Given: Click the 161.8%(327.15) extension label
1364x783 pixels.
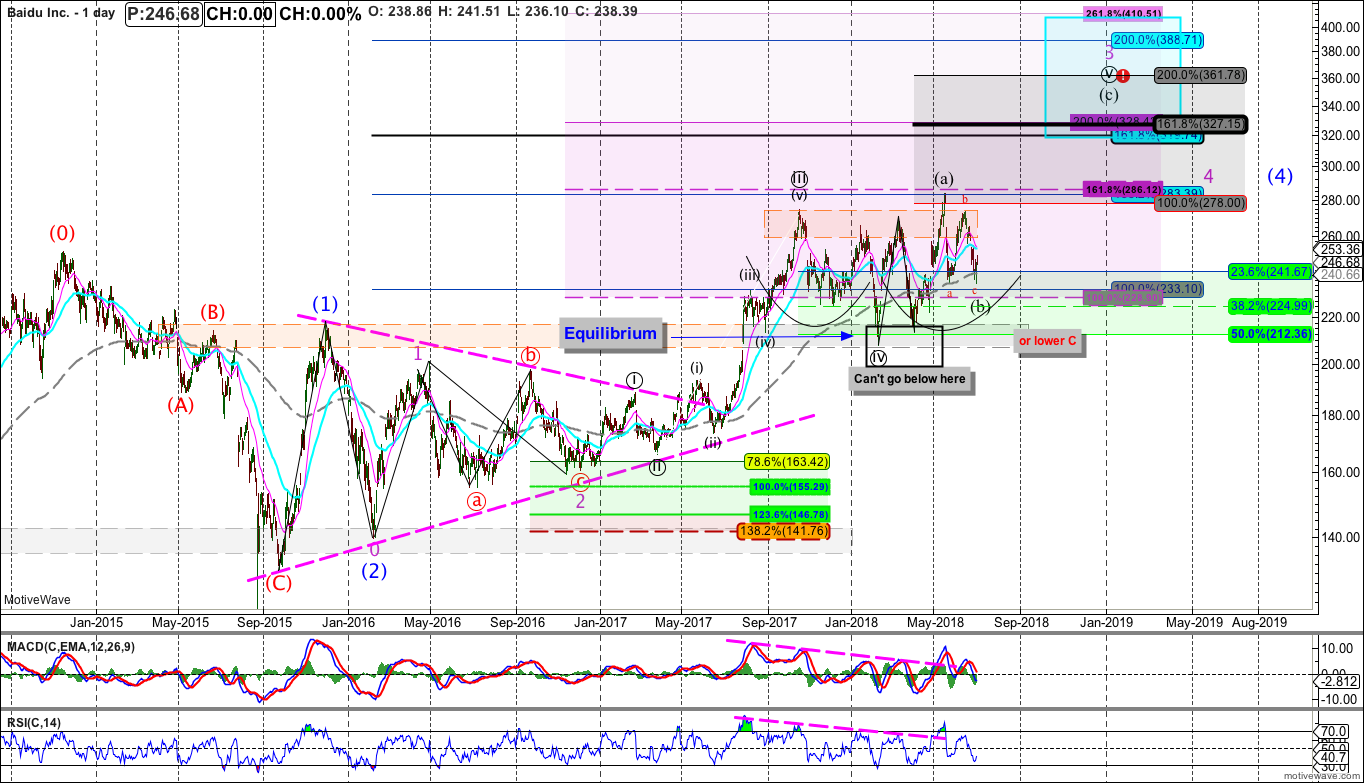Looking at the screenshot, I should pos(1200,123).
